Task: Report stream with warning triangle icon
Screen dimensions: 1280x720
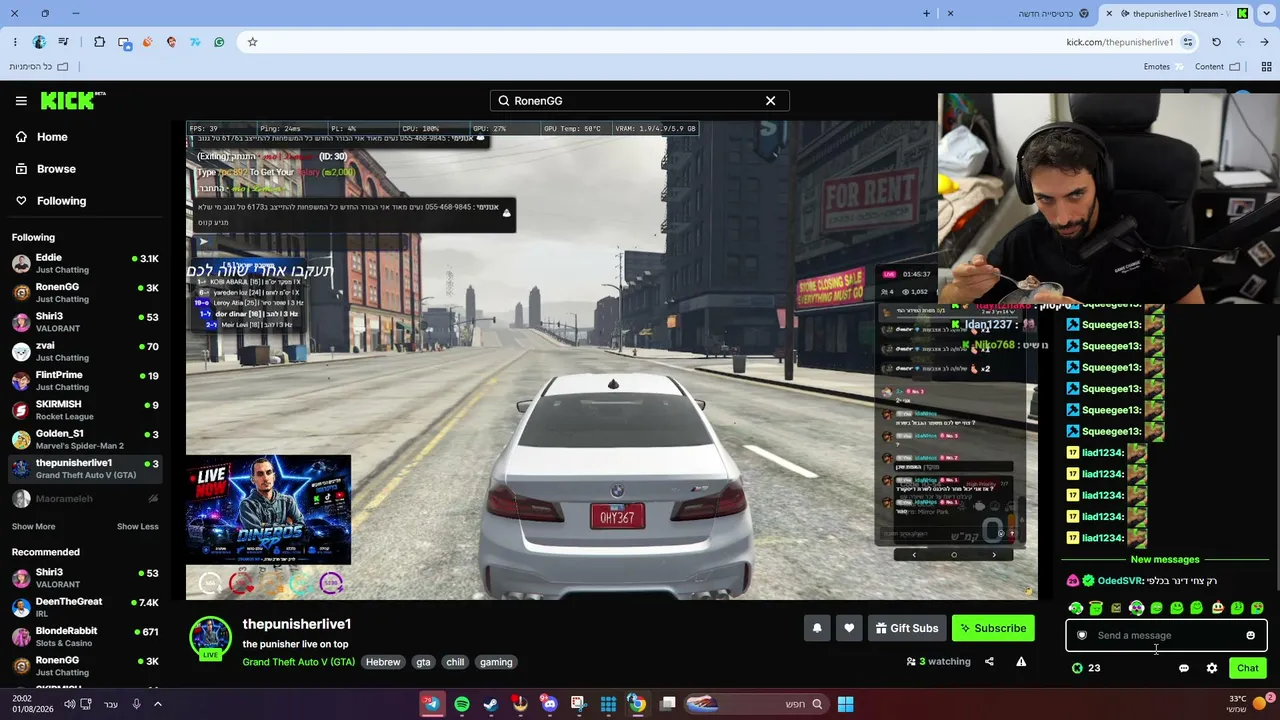Action: click(x=1021, y=661)
